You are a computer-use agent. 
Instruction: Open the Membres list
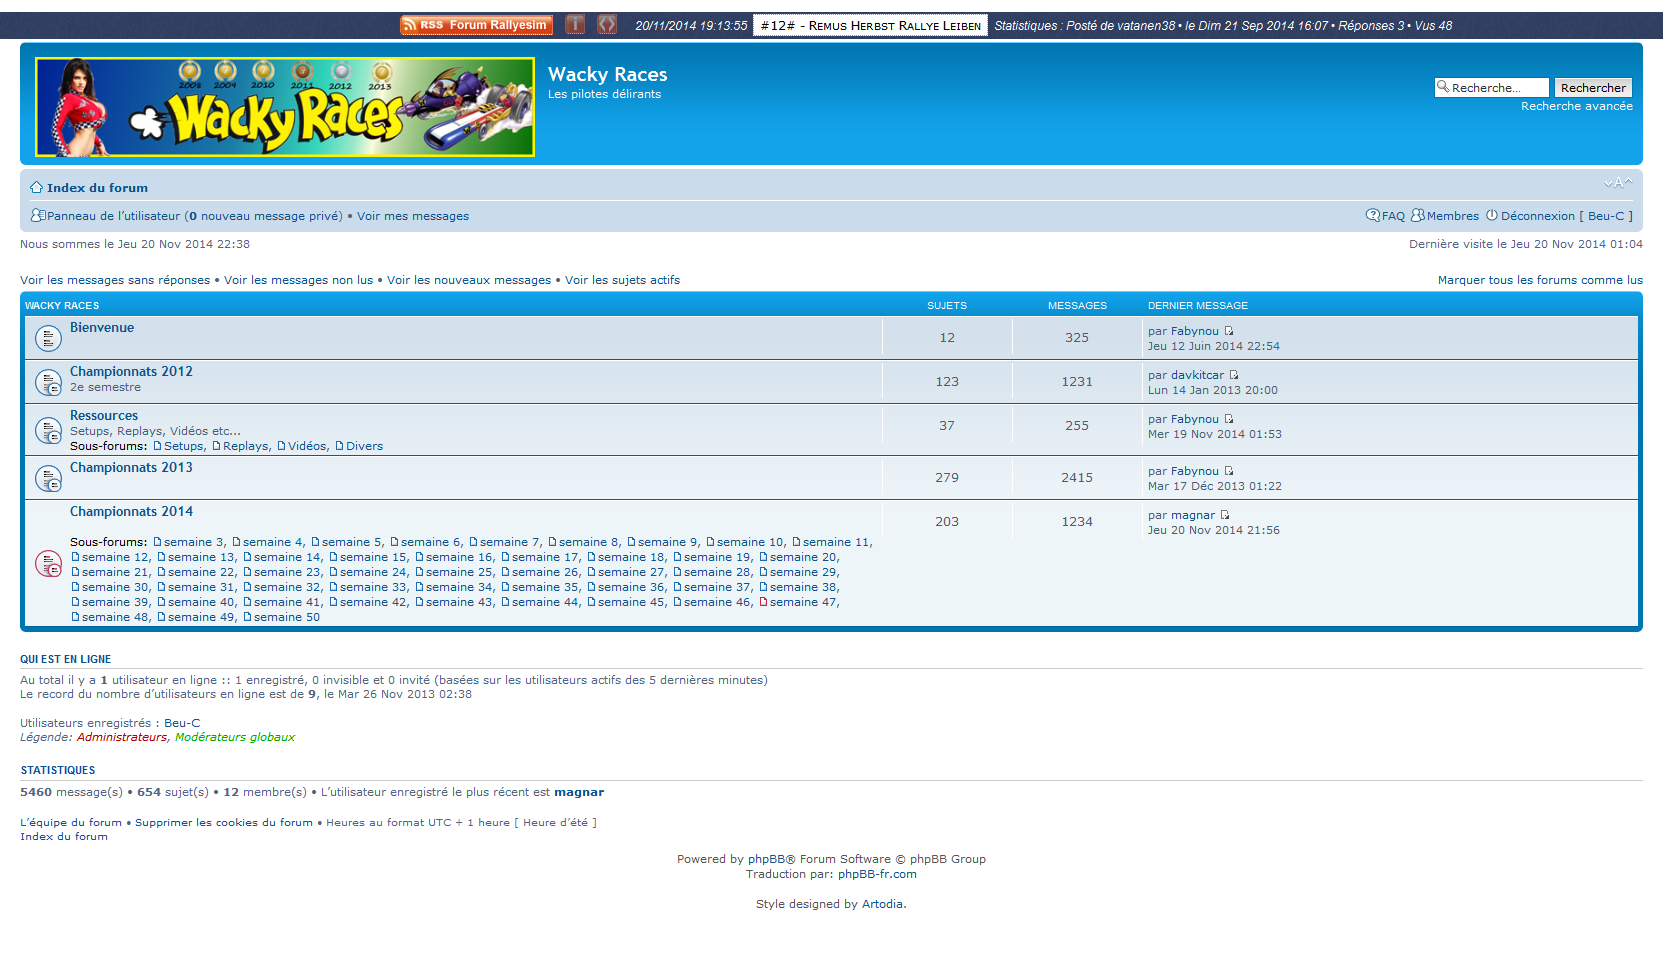click(1452, 216)
